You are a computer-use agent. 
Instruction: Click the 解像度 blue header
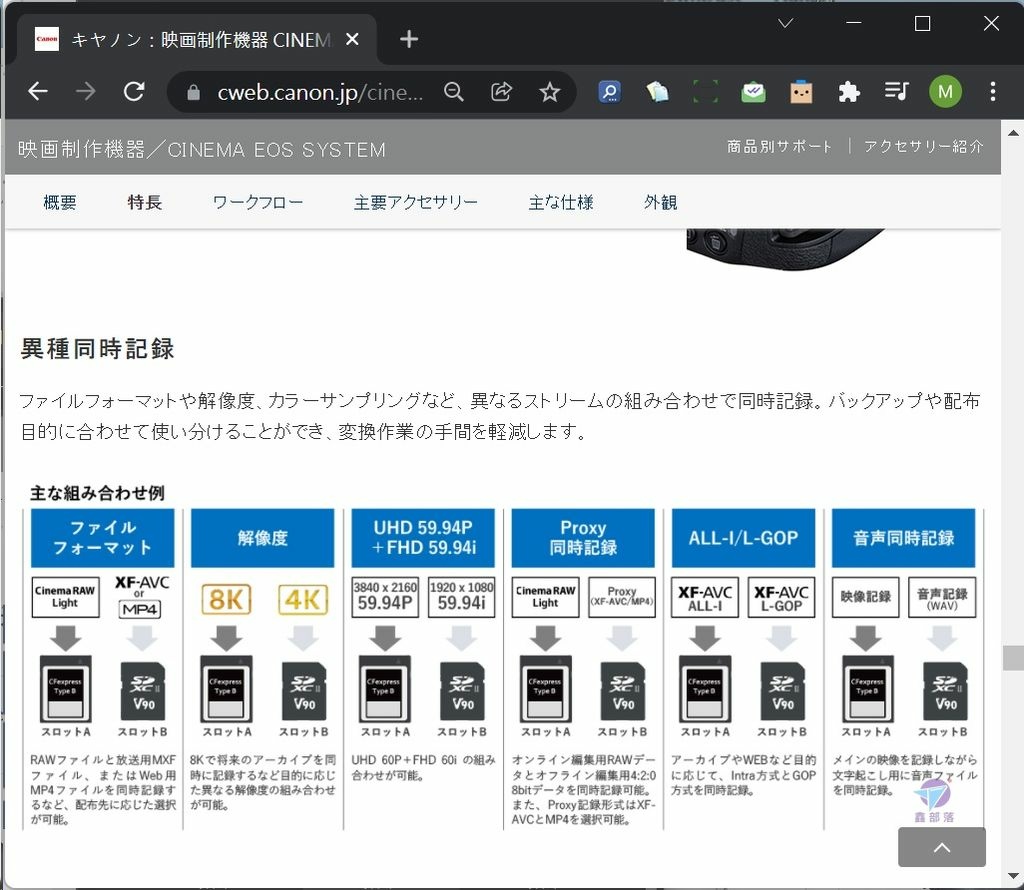[263, 538]
